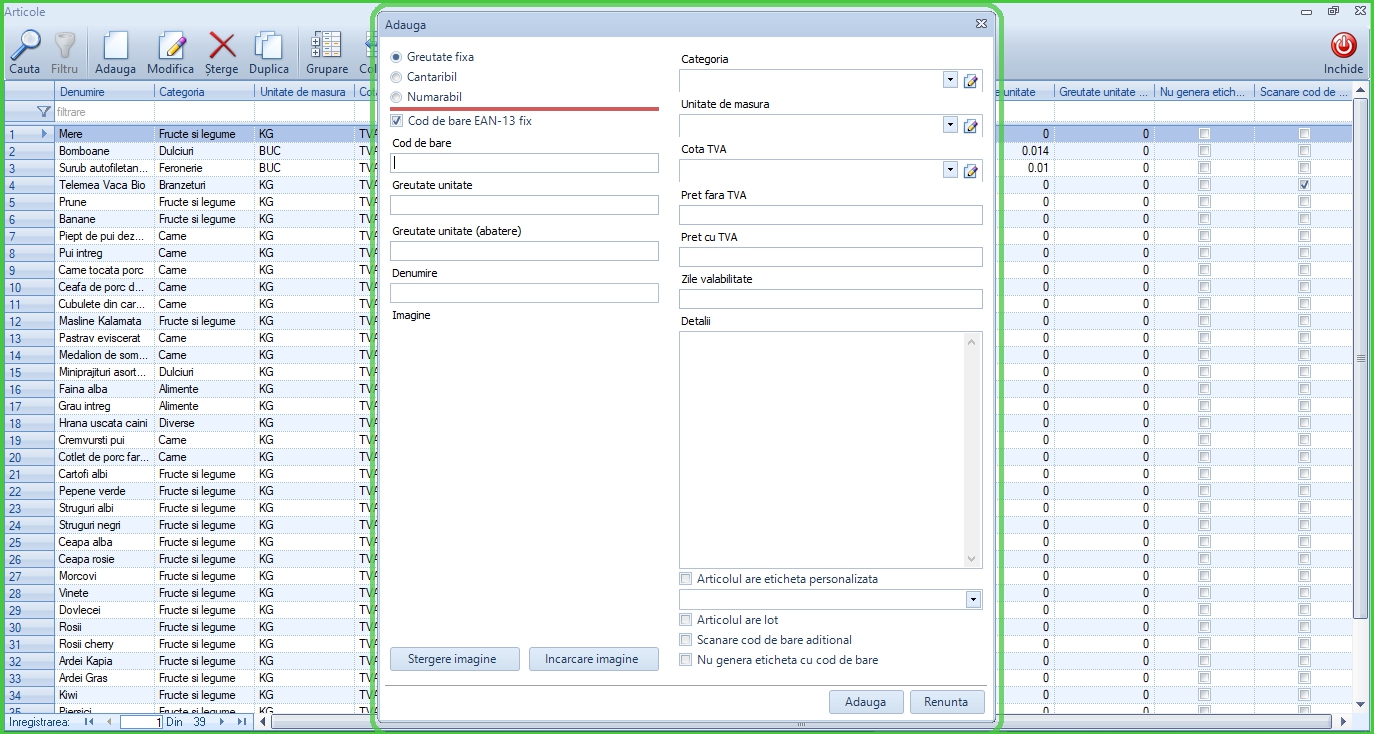Open the Filtru filter tool
Screen dimensions: 1374x734
tap(65, 50)
